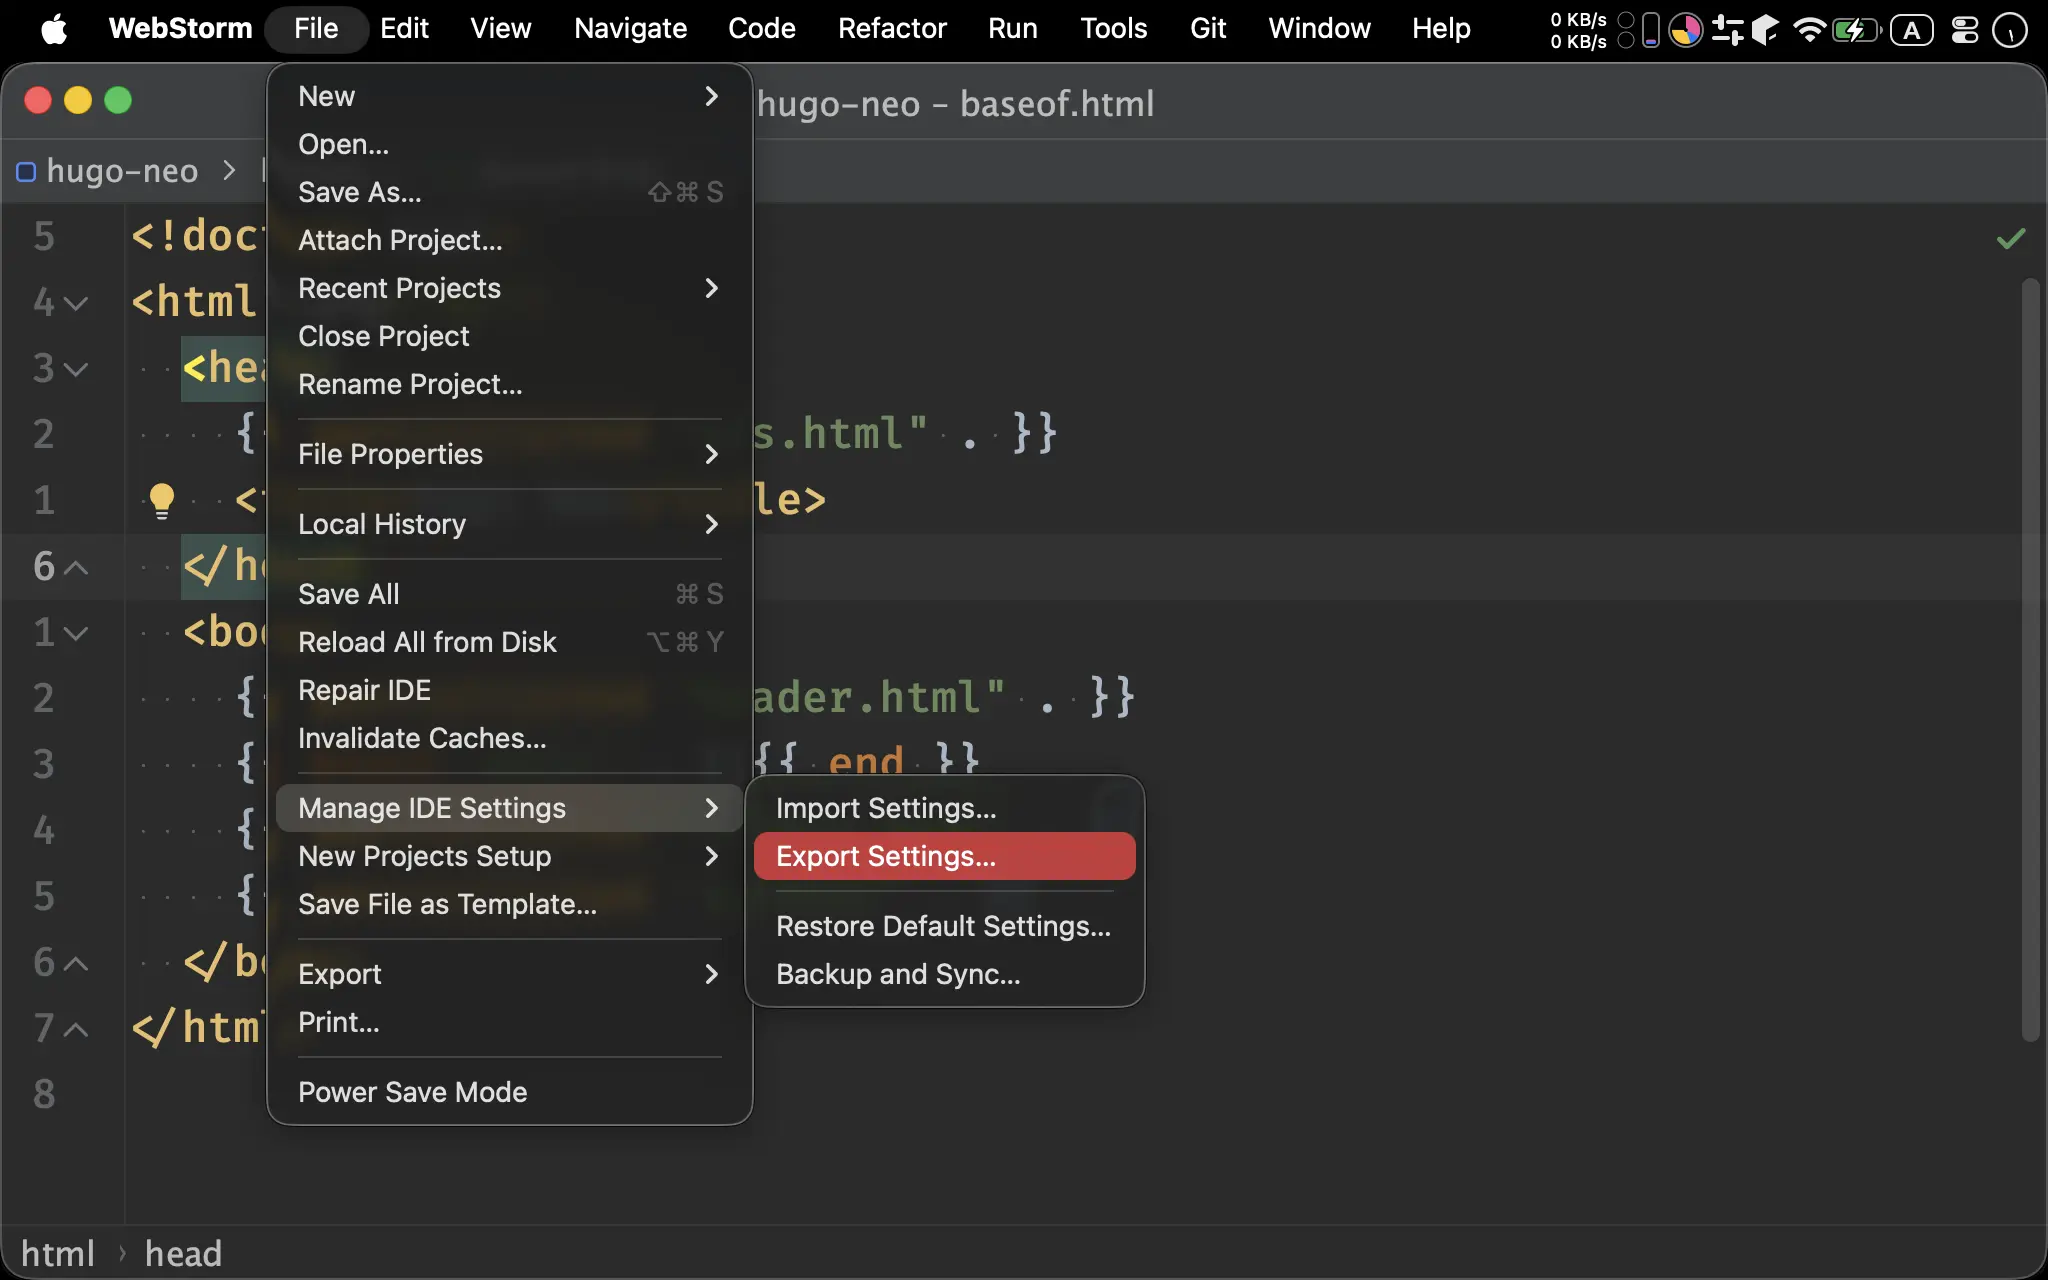
Task: Open the Help menu
Action: pyautogui.click(x=1441, y=29)
